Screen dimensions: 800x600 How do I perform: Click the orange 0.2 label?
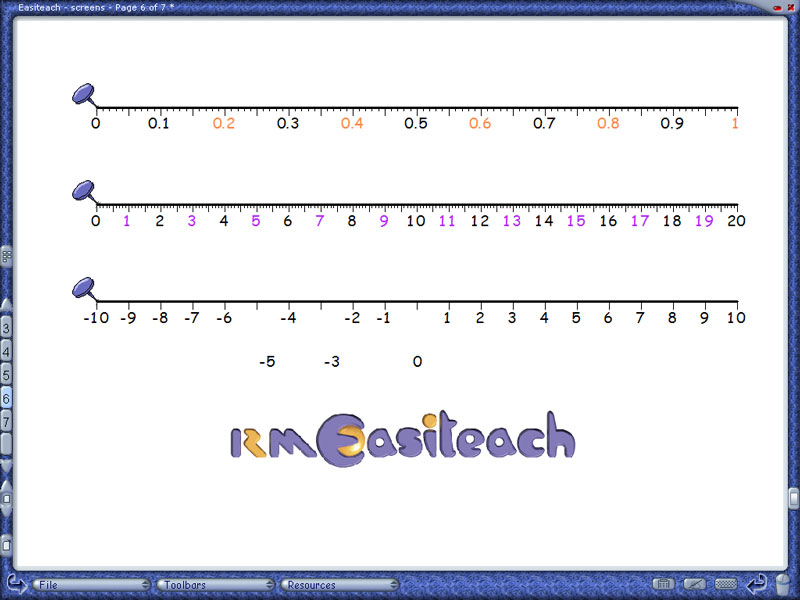224,123
